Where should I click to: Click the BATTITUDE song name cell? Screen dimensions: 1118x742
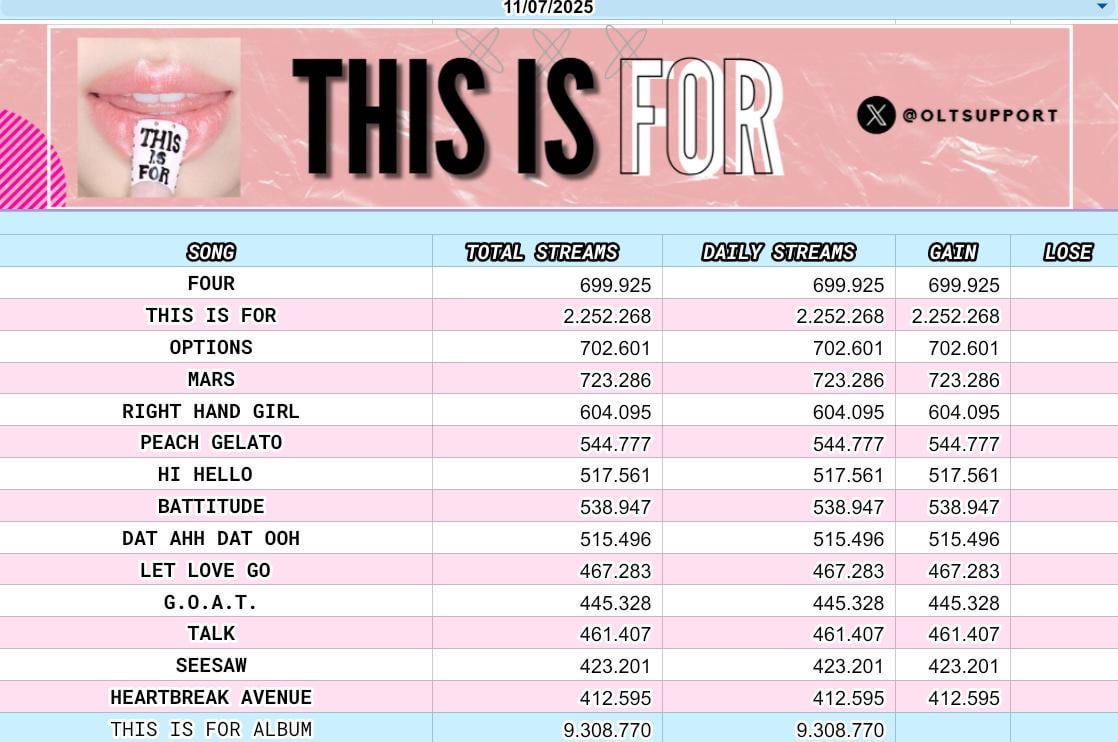(211, 507)
